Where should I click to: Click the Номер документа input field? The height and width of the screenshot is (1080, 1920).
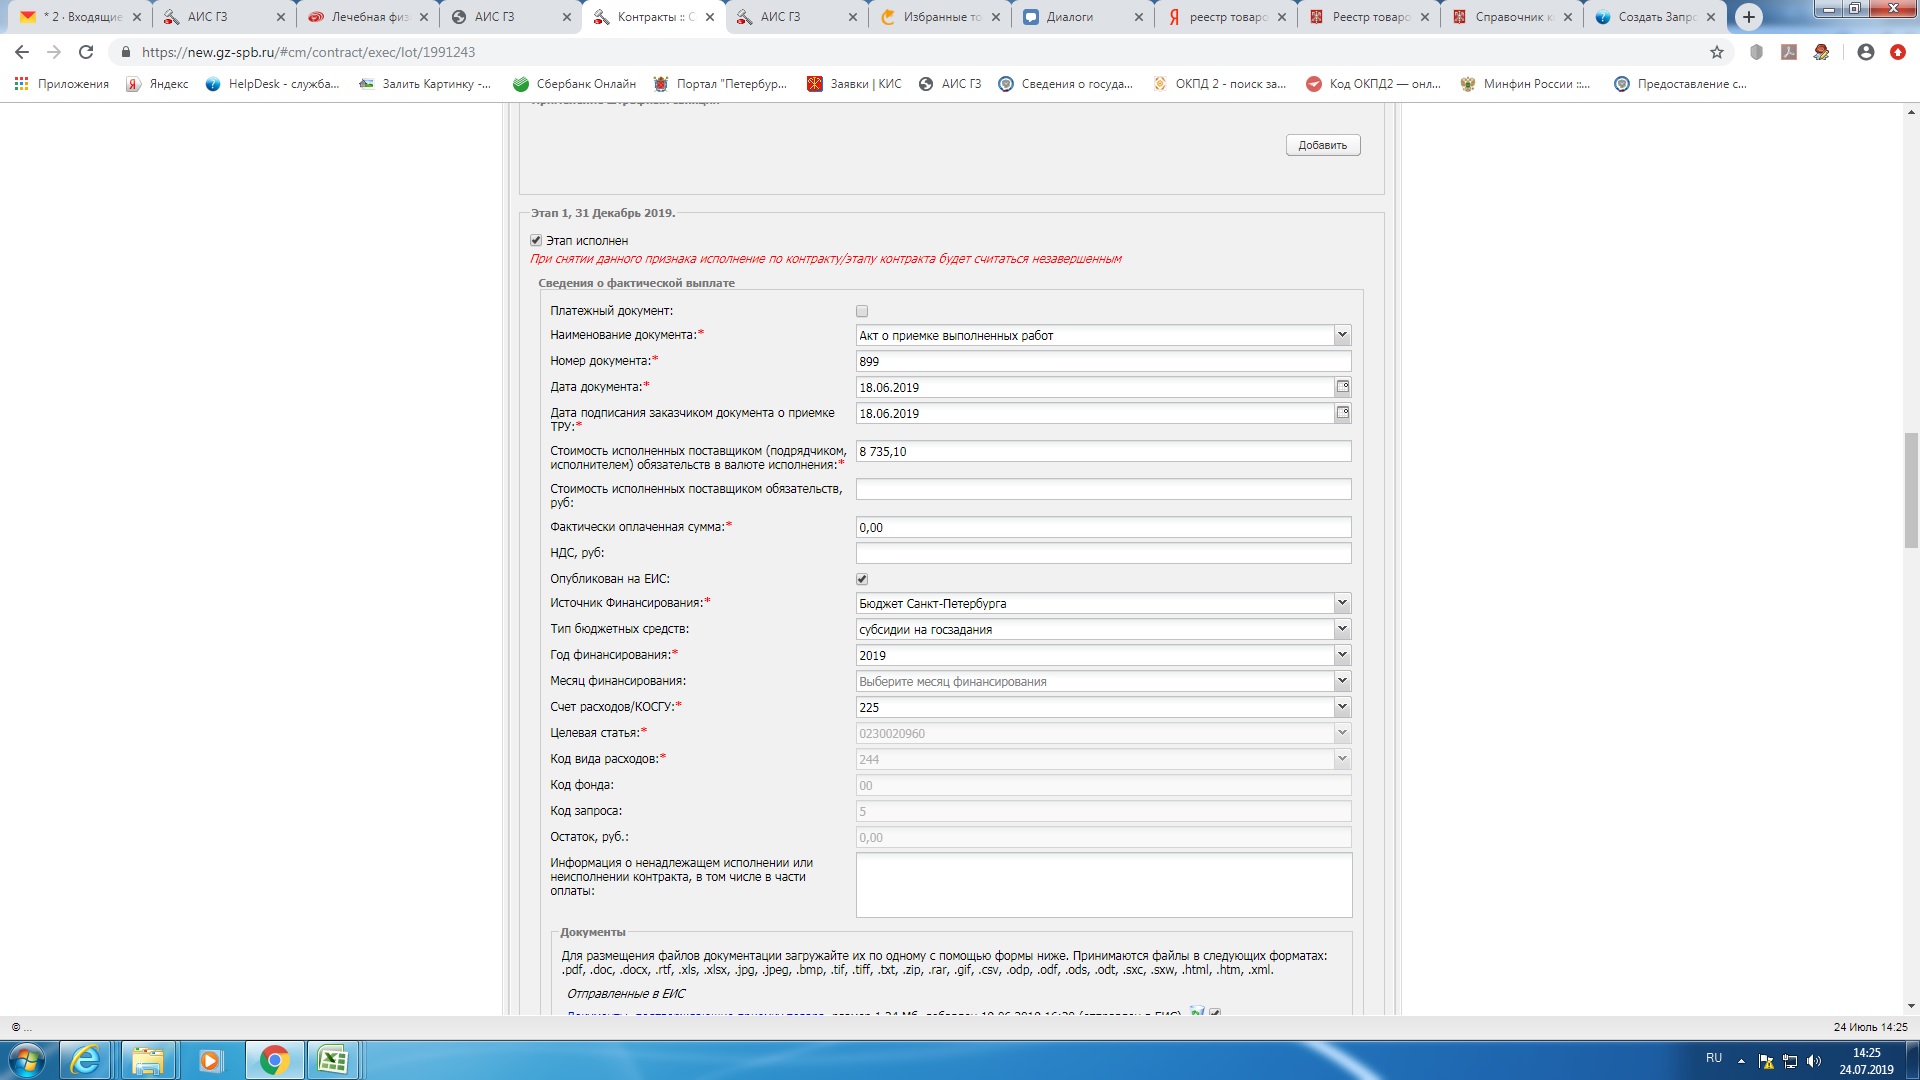(1102, 361)
